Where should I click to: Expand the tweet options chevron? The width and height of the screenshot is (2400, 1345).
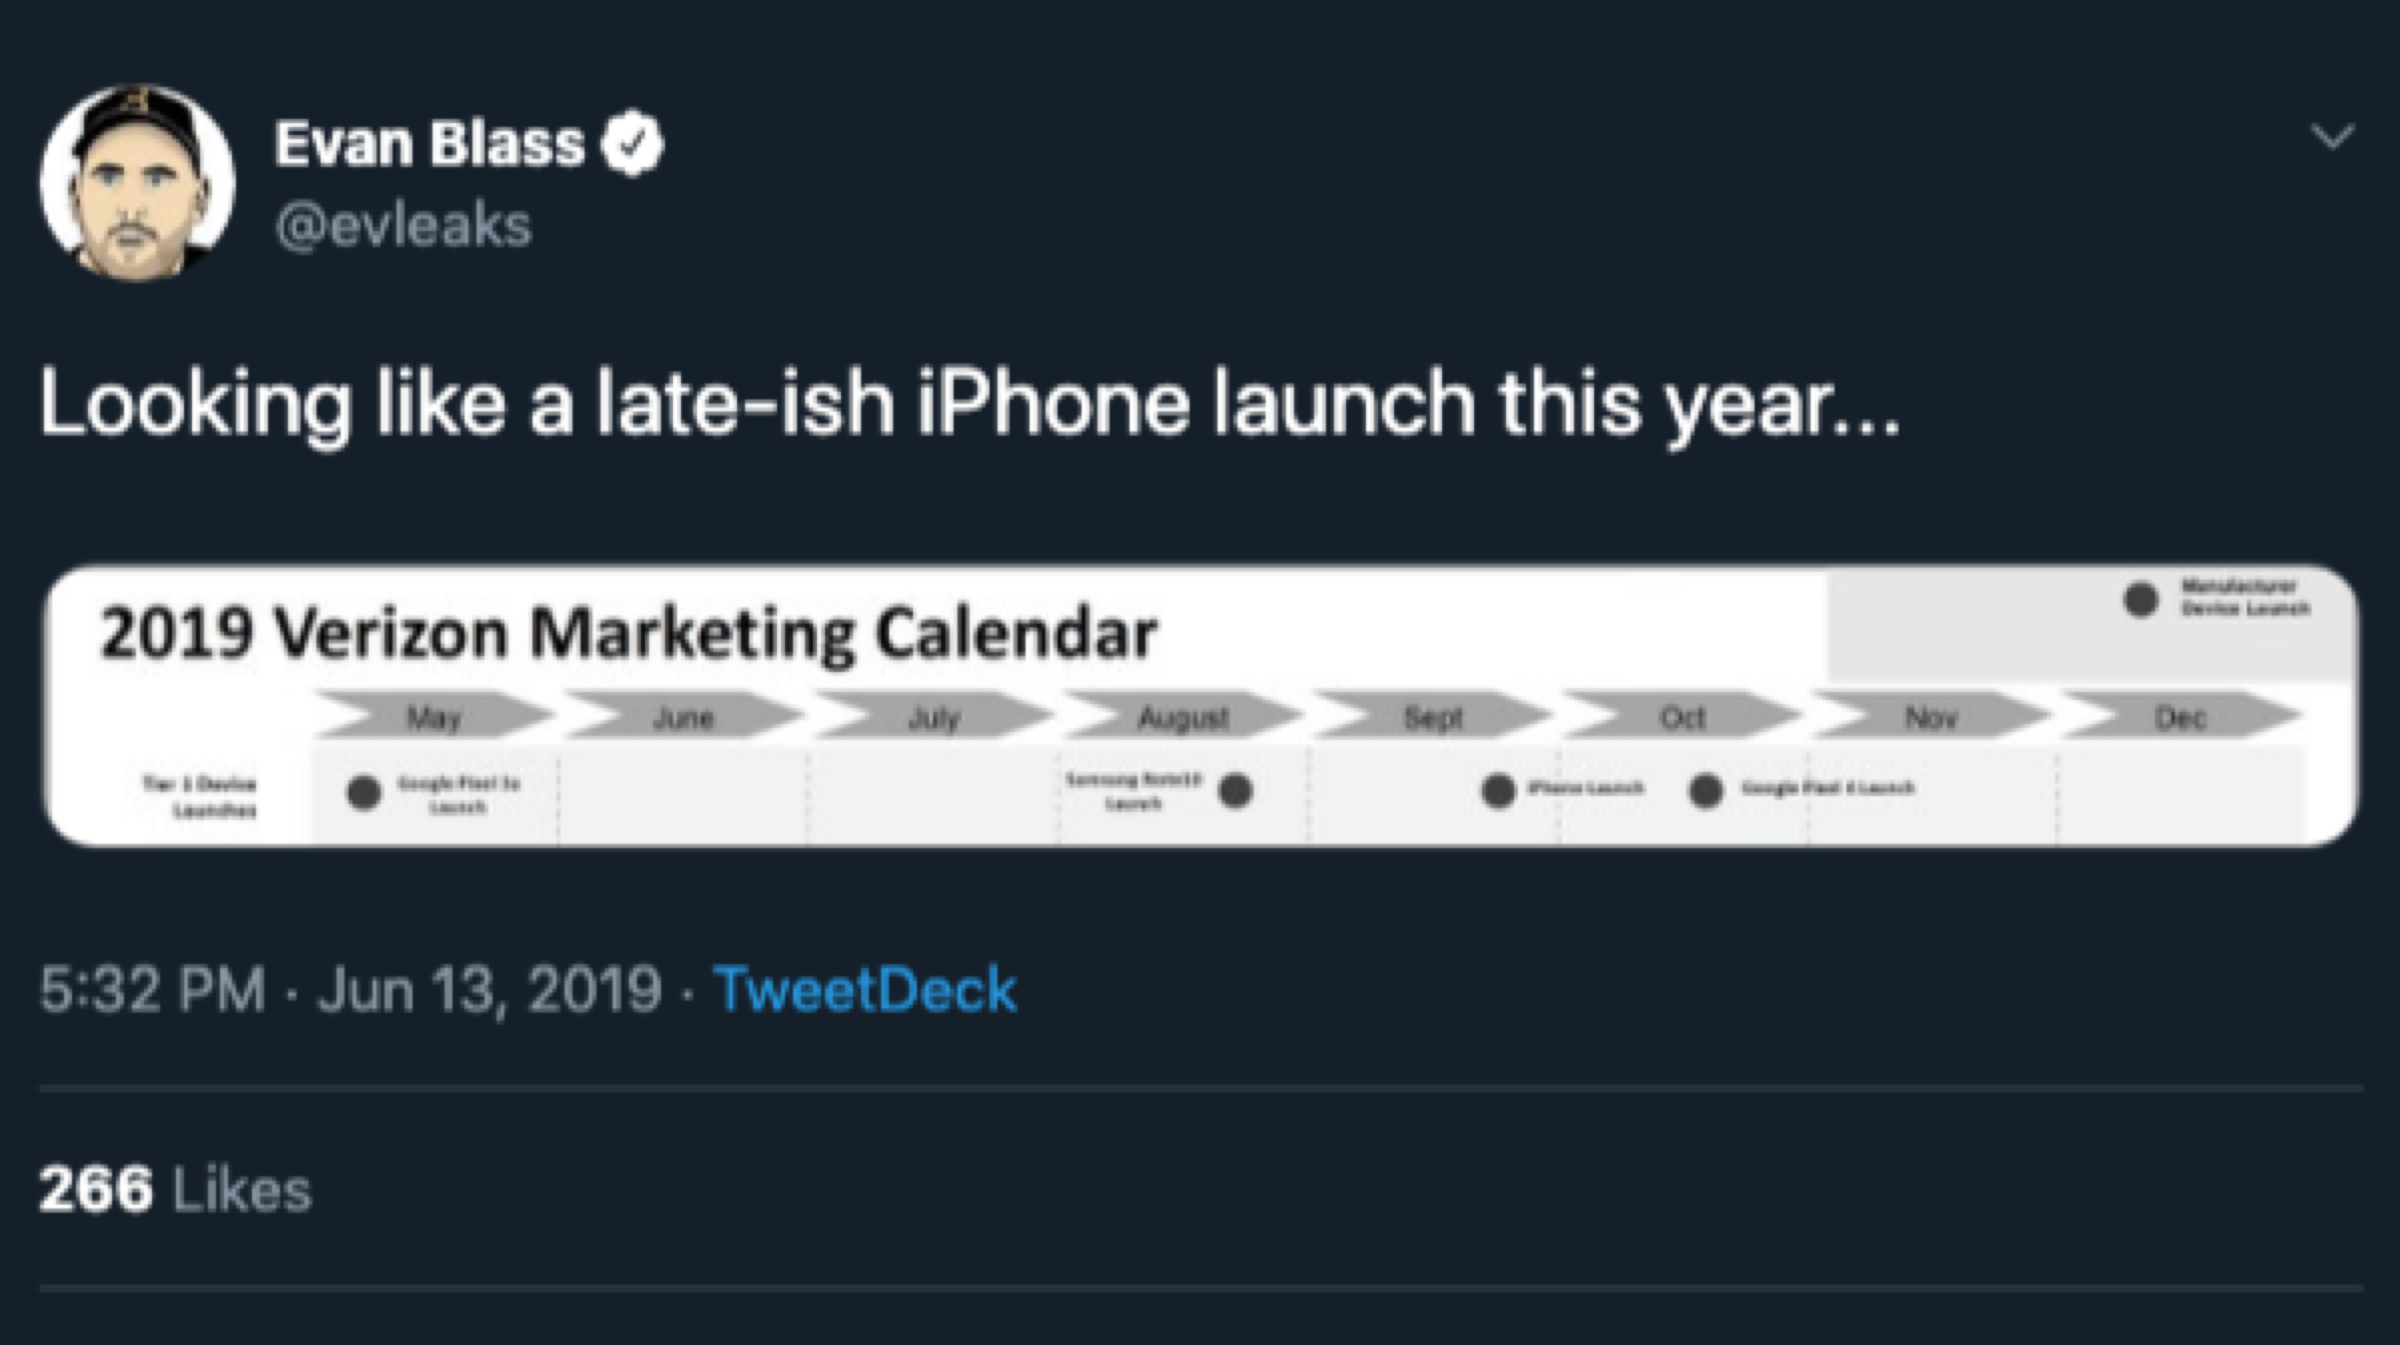click(2332, 137)
